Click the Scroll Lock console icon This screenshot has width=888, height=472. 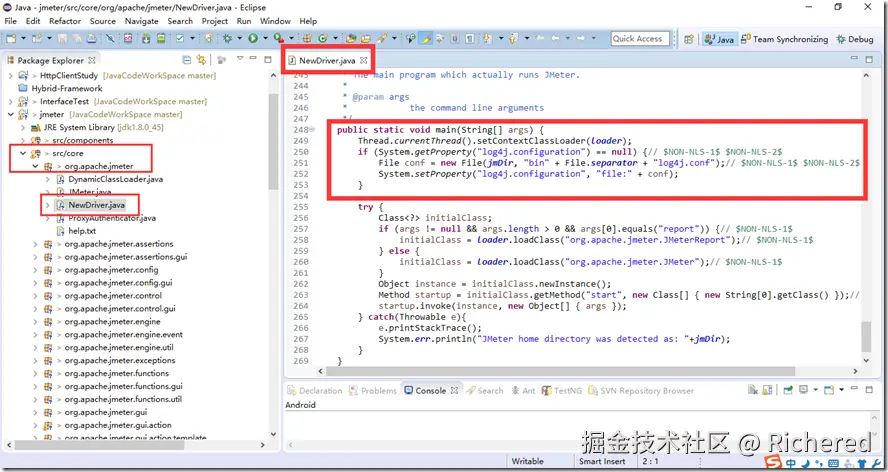click(767, 390)
